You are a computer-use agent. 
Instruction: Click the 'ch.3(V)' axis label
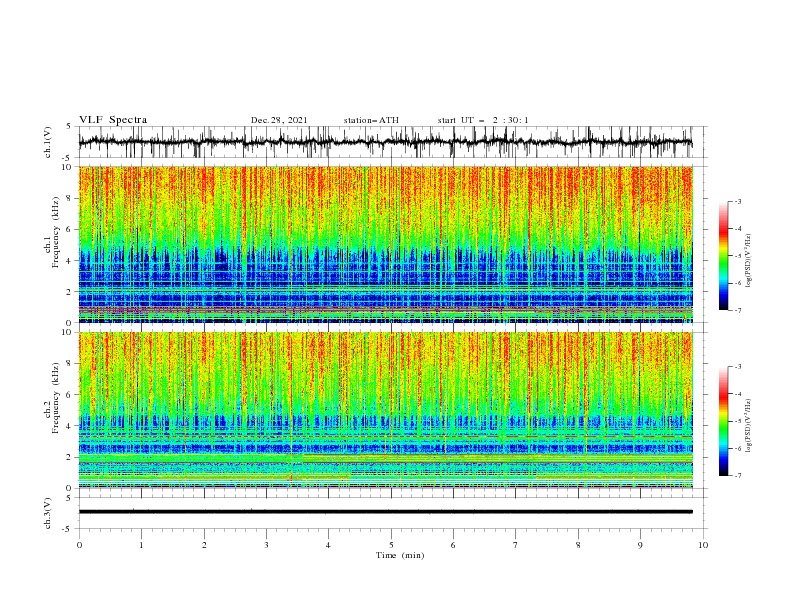[48, 513]
